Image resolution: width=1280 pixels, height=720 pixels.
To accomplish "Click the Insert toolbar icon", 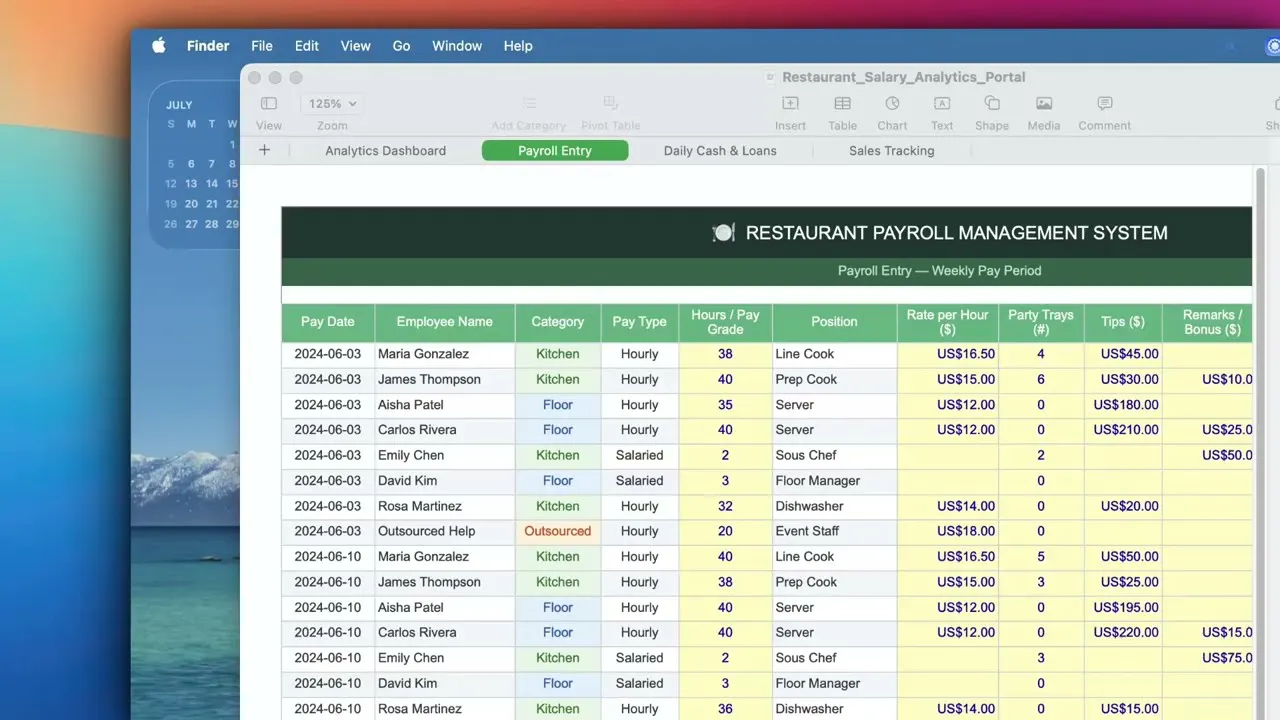I will 790,103.
